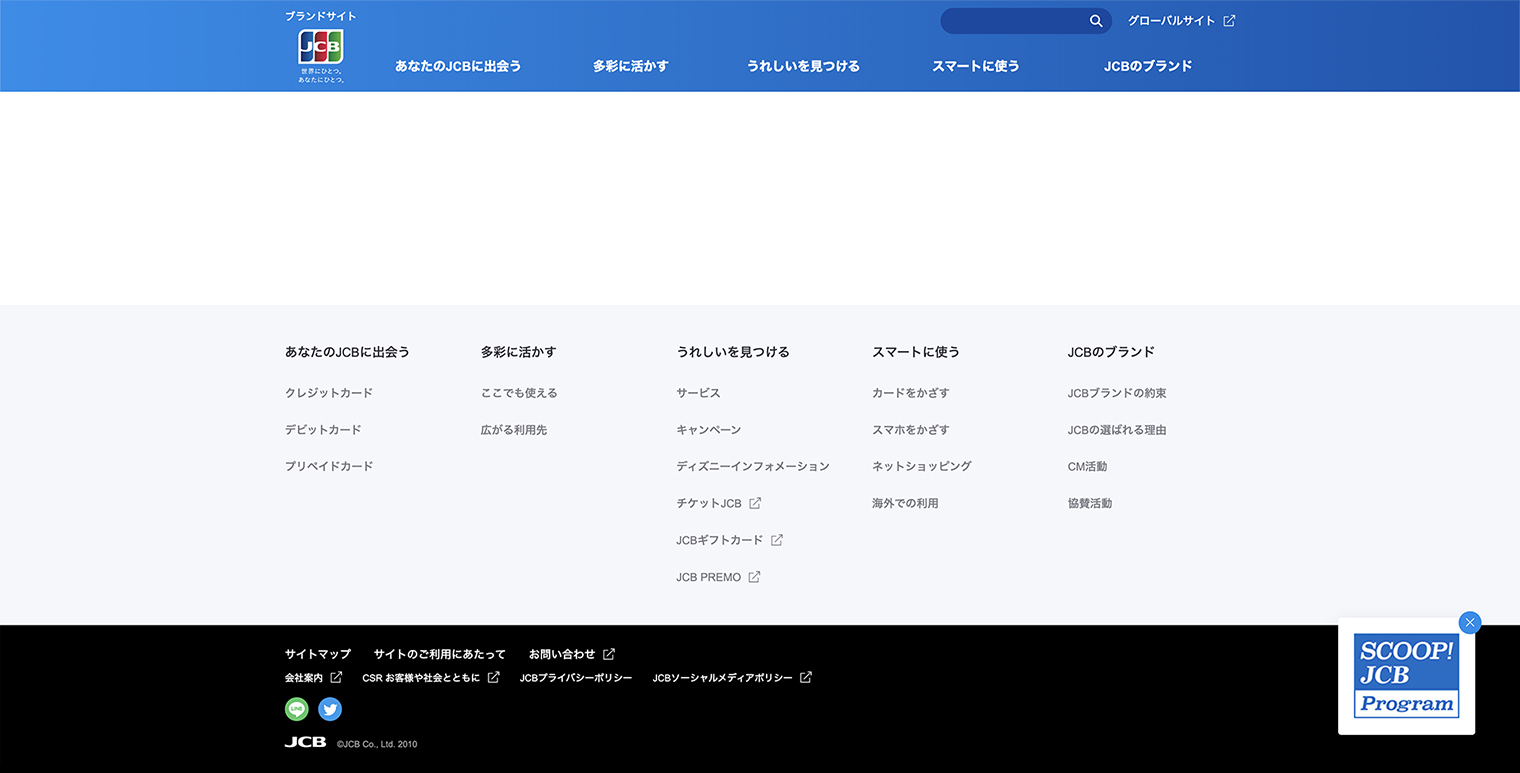This screenshot has height=773, width=1520.
Task: Go to クレジットカード footer link
Action: point(329,393)
